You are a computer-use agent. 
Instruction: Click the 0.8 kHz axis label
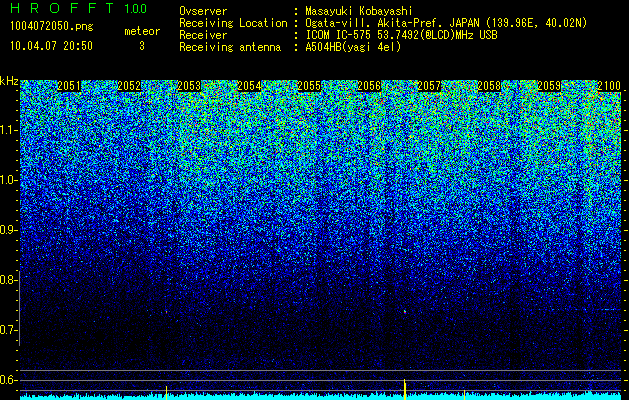coord(7,280)
